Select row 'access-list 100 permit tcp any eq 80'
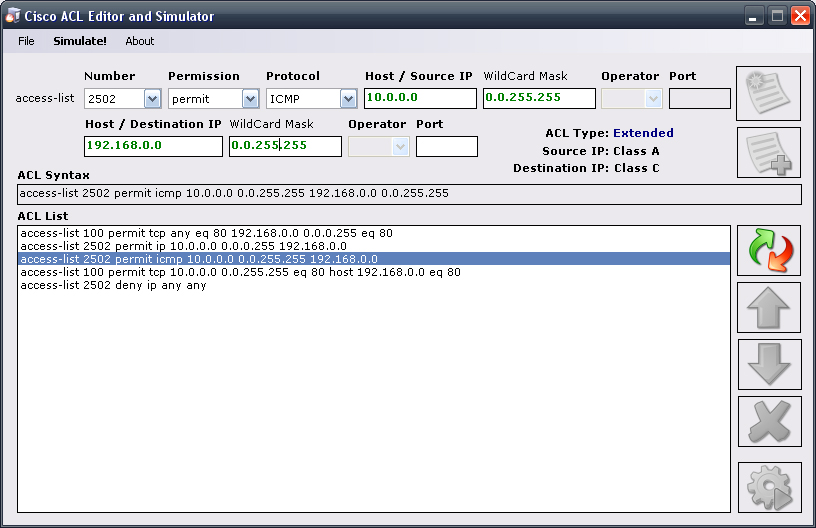 tap(374, 233)
